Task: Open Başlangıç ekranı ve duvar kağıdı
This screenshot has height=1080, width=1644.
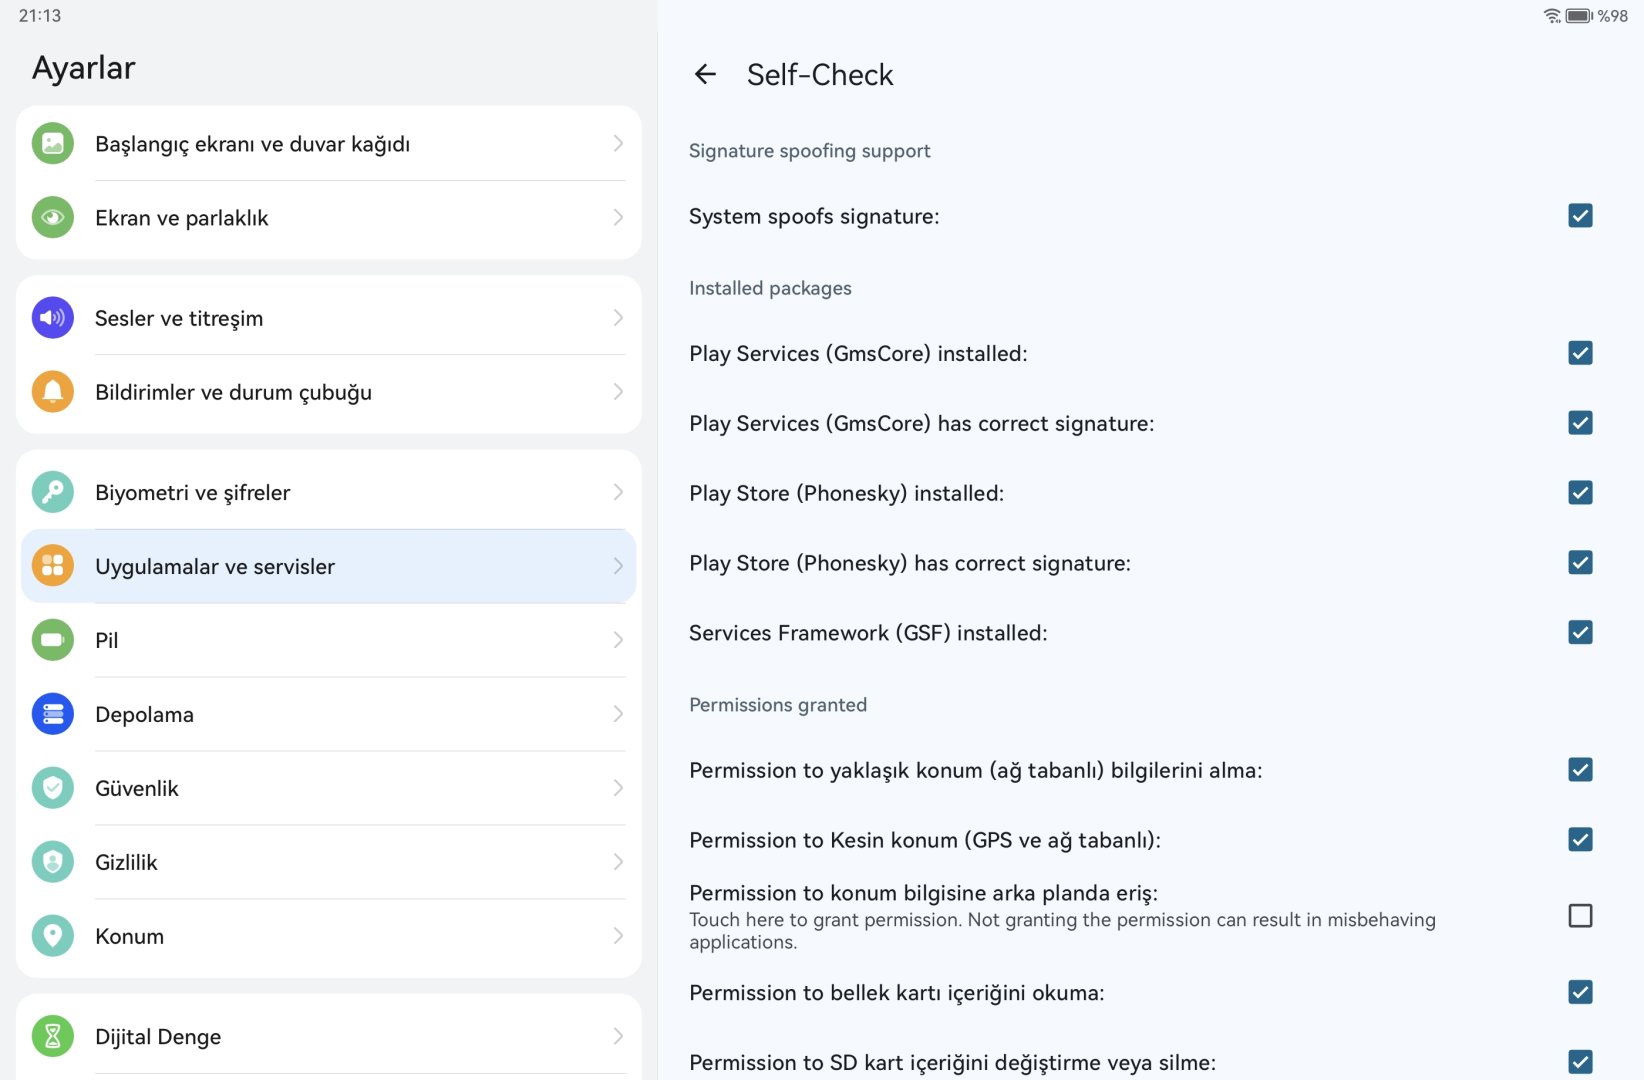Action: coord(328,144)
